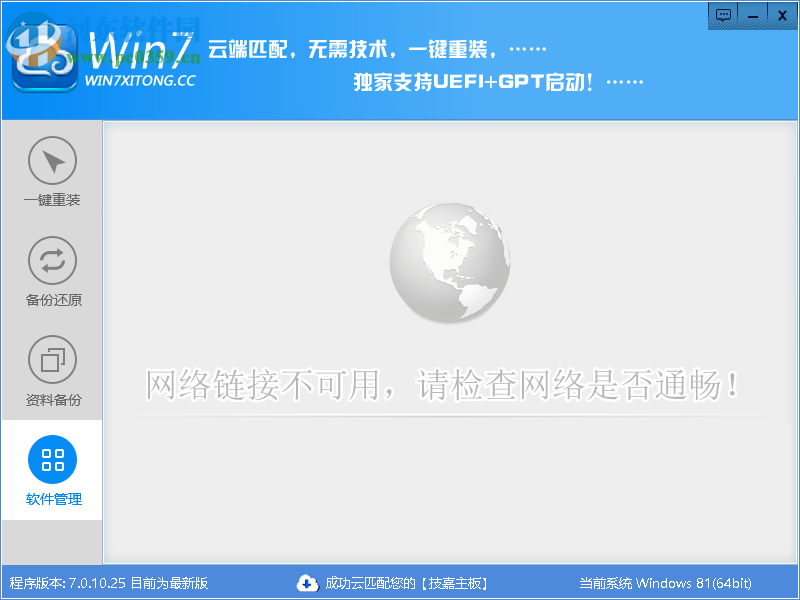Select the 一键重装 one-click reinstall icon
This screenshot has height=600, width=800.
52,160
